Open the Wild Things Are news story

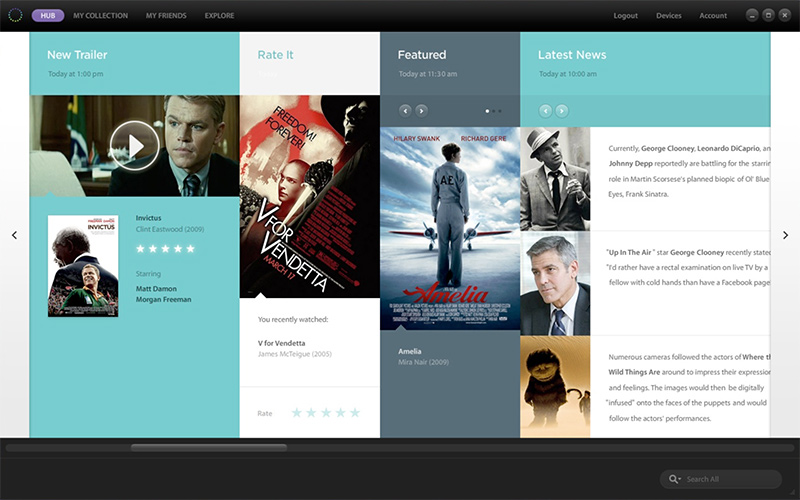pyautogui.click(x=689, y=388)
